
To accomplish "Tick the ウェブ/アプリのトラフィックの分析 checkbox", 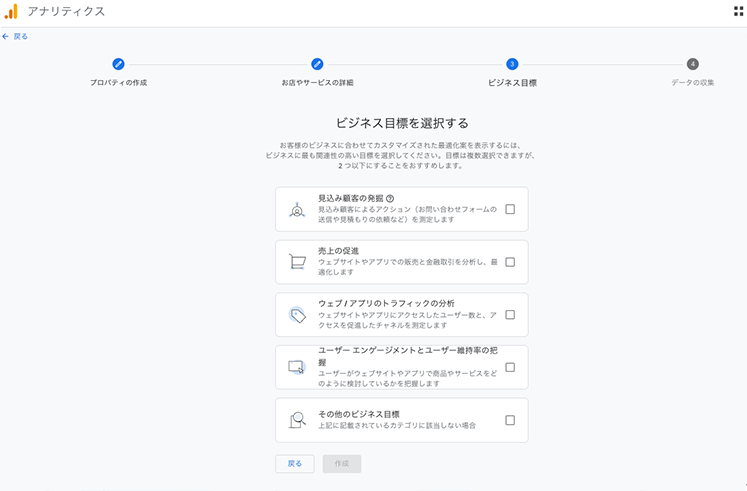I will point(510,315).
